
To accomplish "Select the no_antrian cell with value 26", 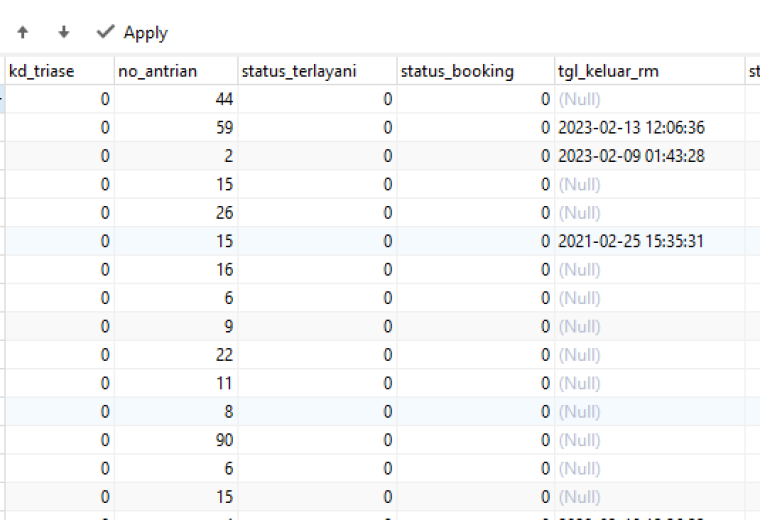I will tap(176, 213).
